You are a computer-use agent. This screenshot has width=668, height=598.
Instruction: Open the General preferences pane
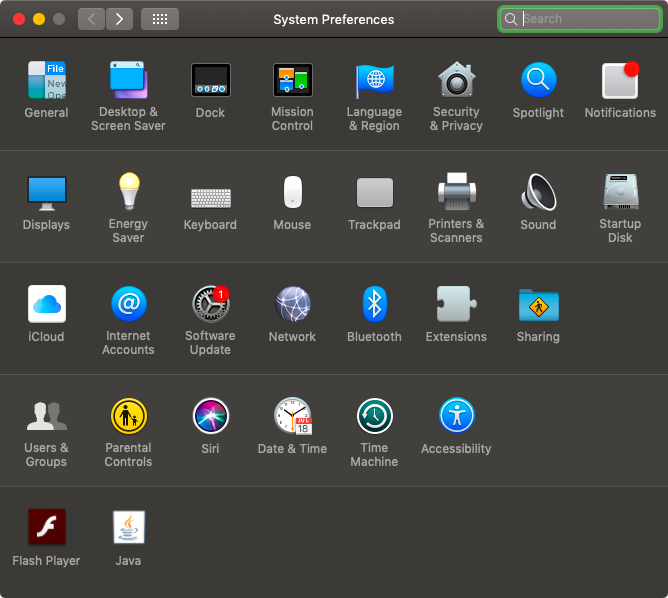(46, 80)
